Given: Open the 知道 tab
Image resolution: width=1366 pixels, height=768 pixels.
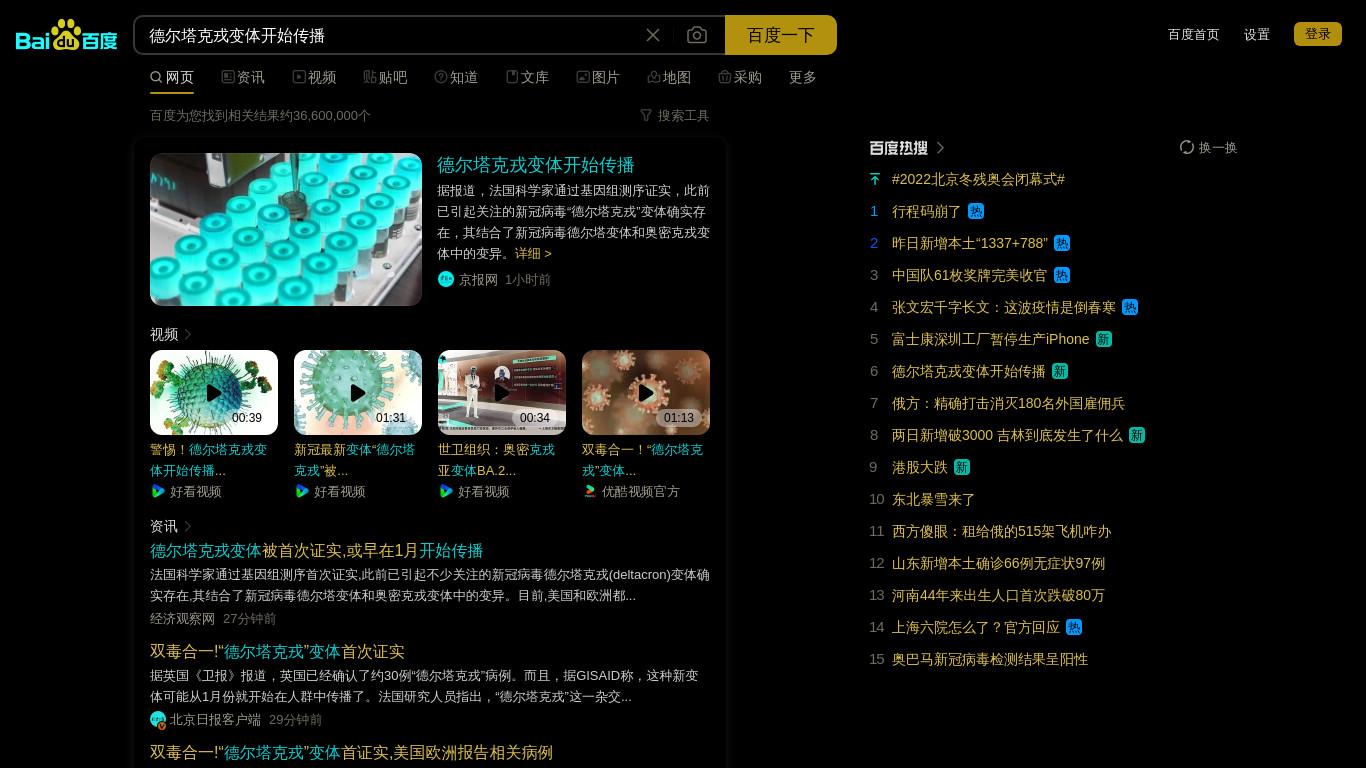Looking at the screenshot, I should (x=456, y=77).
